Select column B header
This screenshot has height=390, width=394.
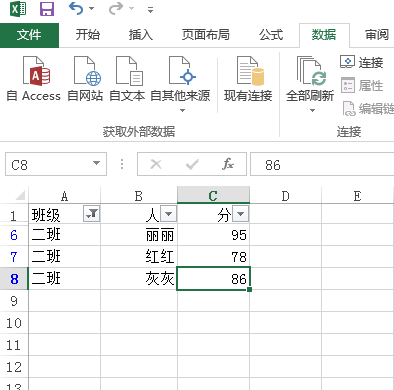click(139, 196)
